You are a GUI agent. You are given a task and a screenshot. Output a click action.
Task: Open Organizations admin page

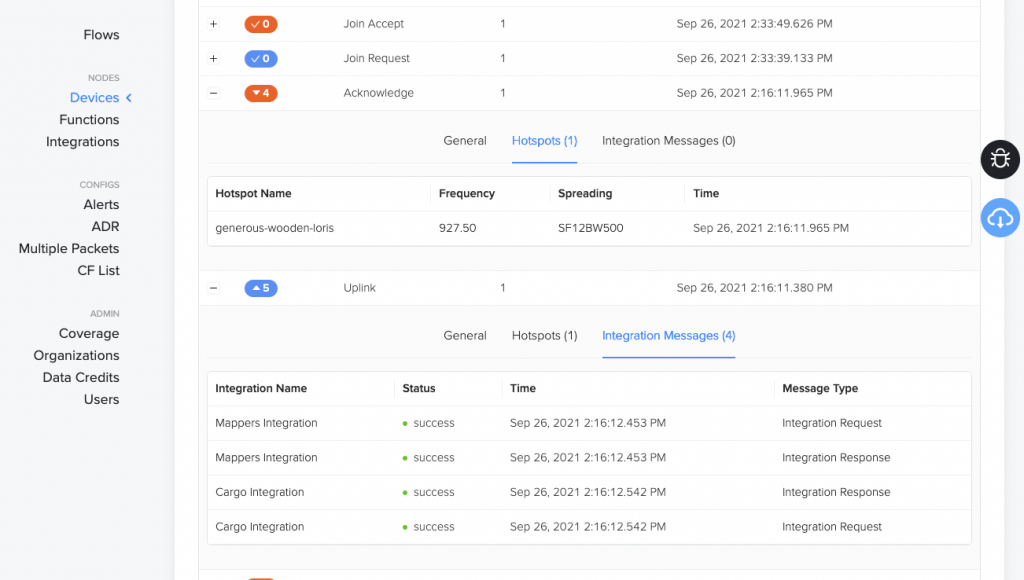click(76, 355)
